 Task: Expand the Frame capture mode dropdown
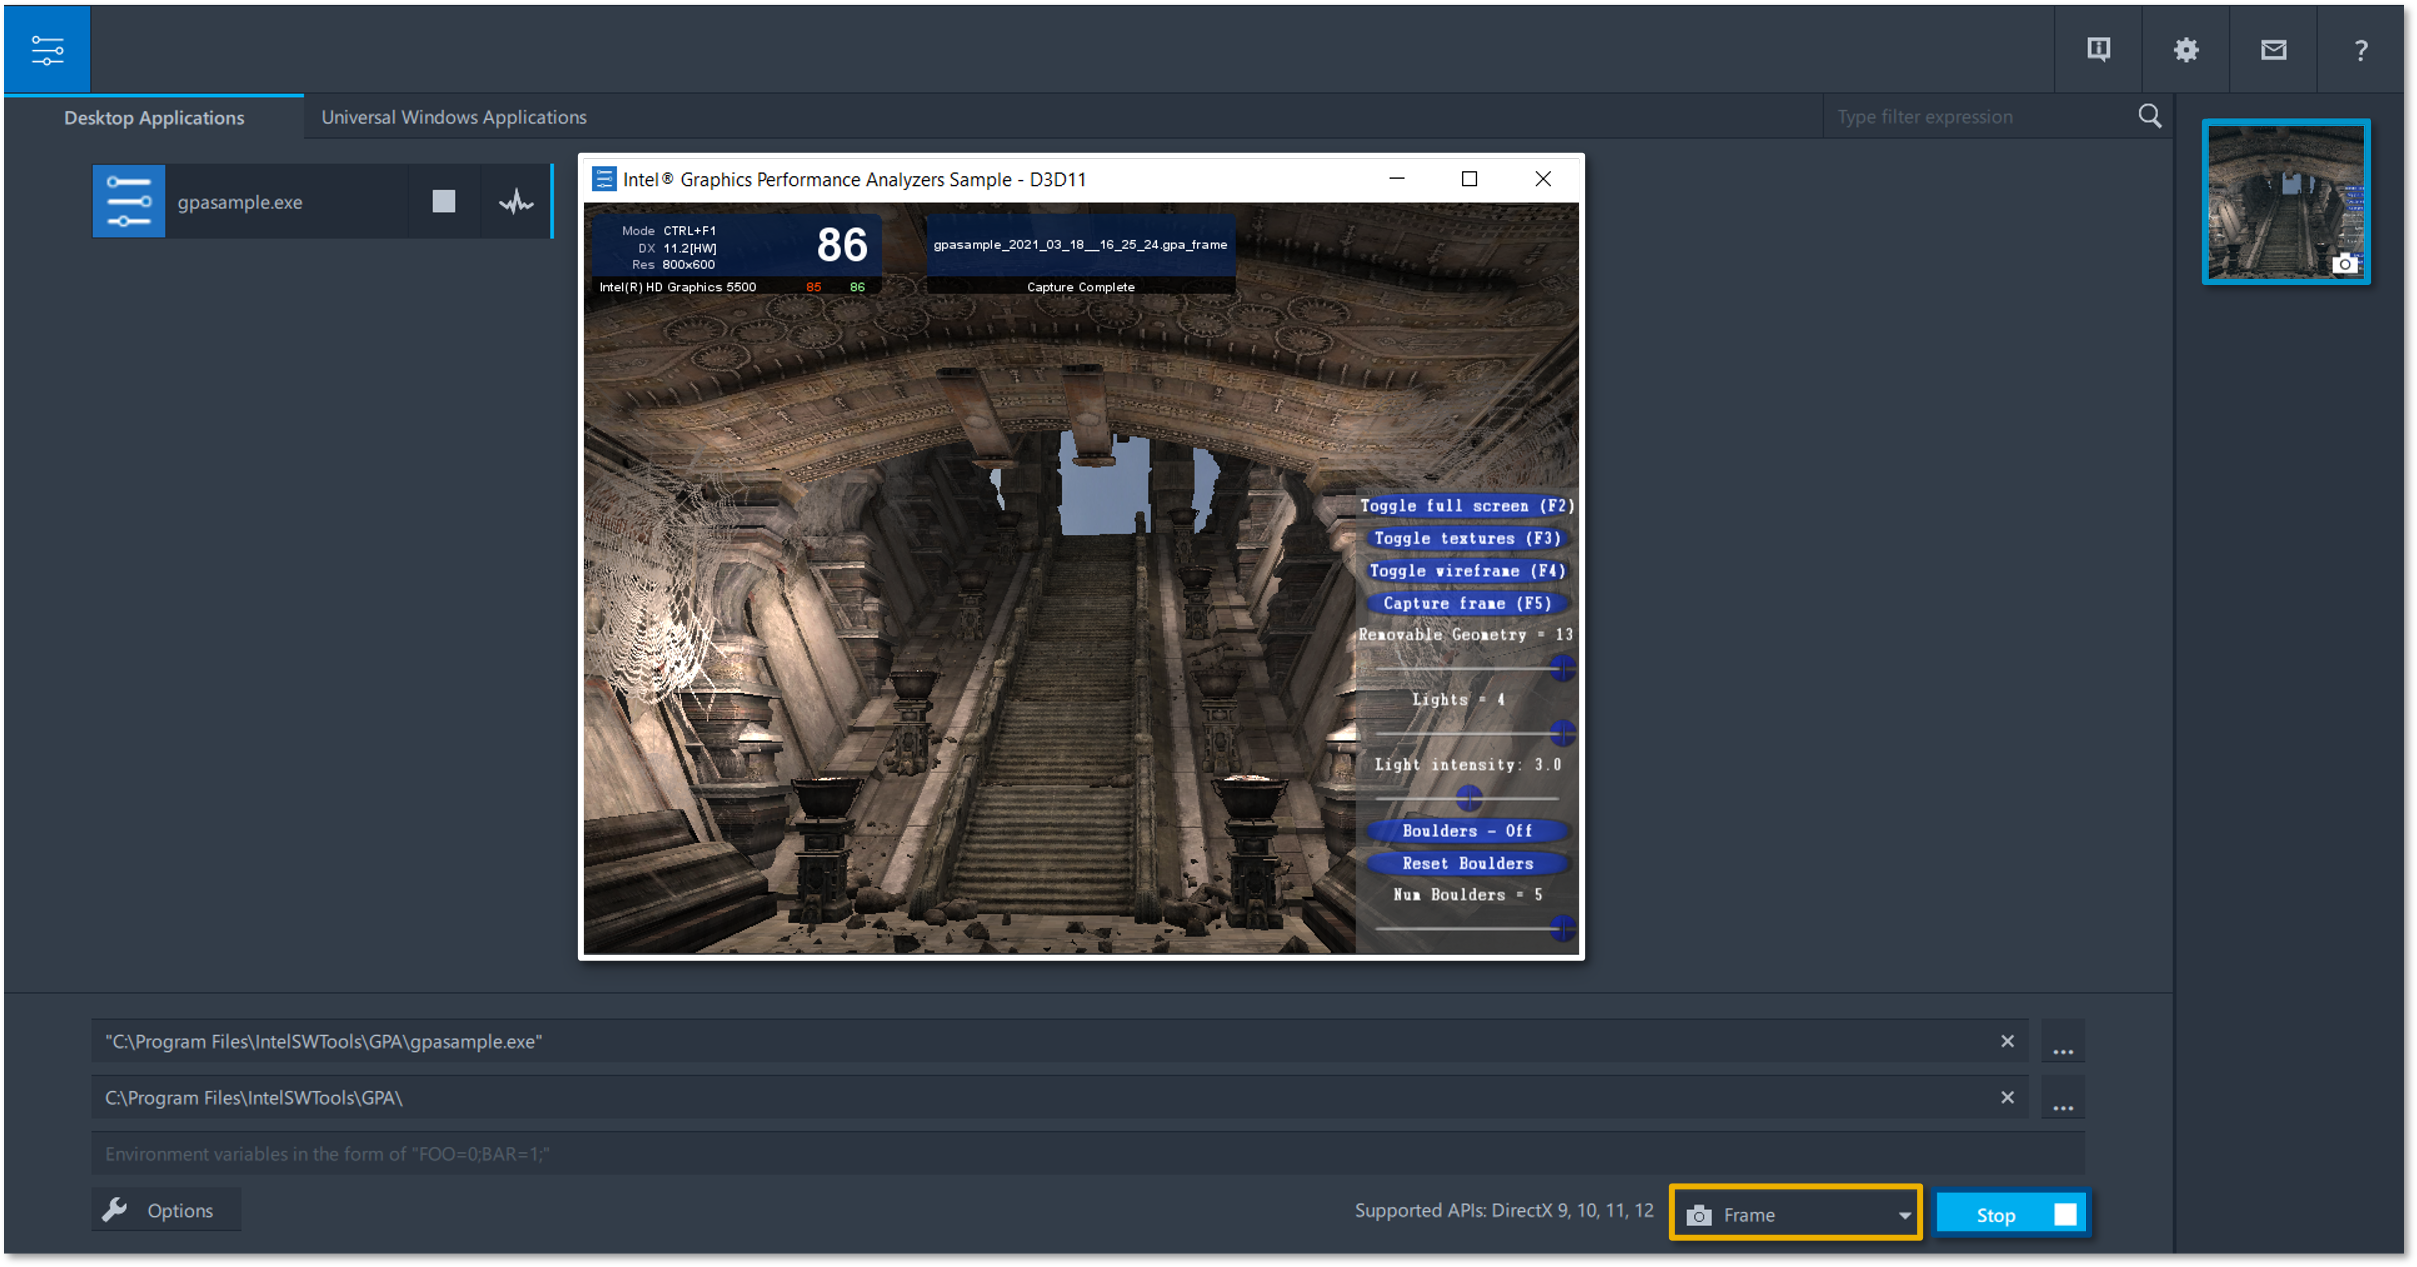click(1903, 1214)
